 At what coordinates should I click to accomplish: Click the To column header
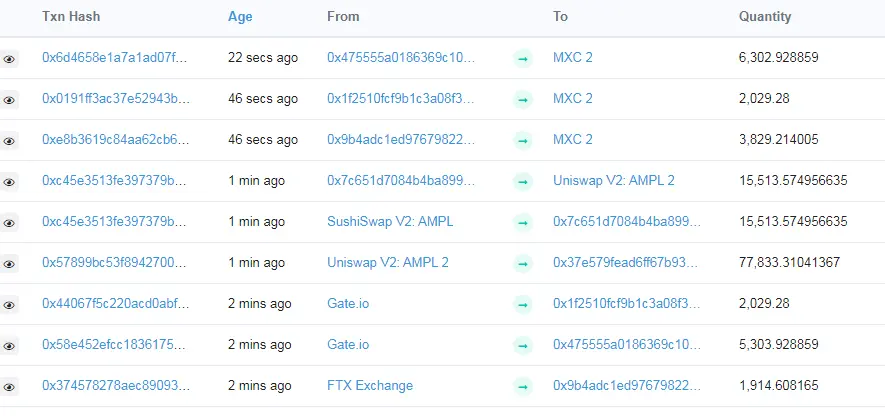click(x=560, y=16)
